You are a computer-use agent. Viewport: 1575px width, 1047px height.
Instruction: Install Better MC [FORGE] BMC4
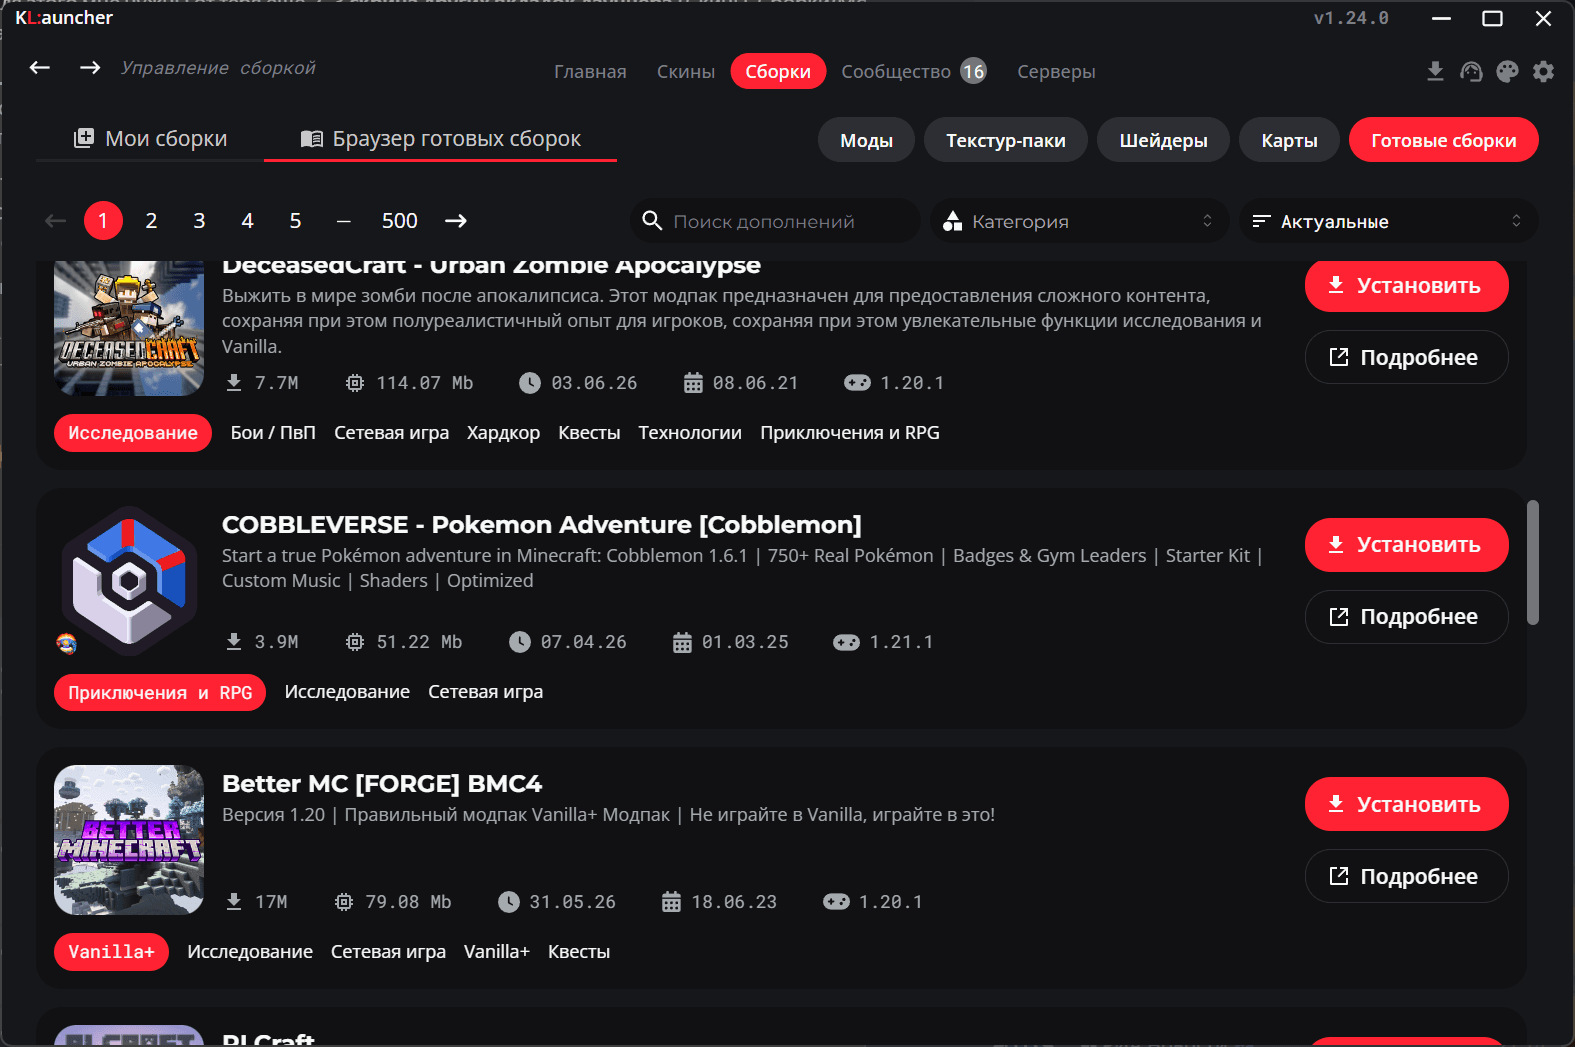1406,804
